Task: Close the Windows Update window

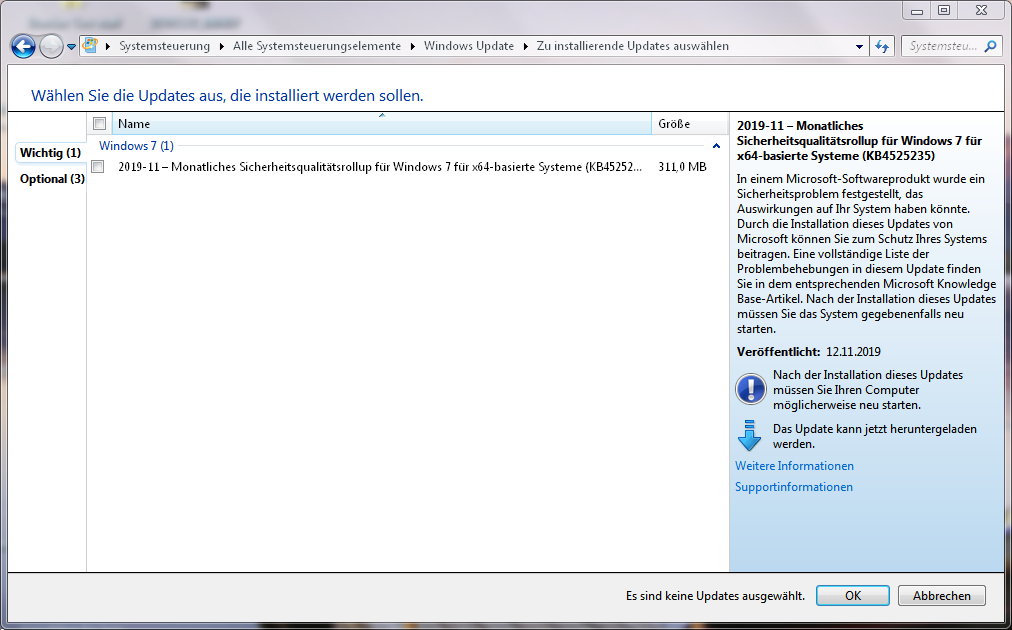Action: pos(981,10)
